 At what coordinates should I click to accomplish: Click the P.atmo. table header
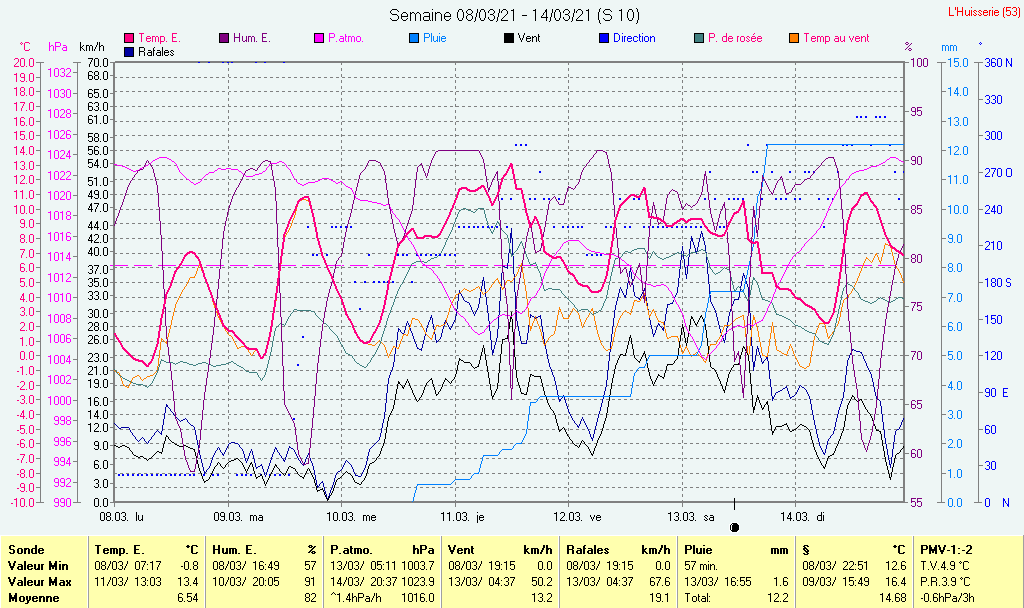[351, 551]
